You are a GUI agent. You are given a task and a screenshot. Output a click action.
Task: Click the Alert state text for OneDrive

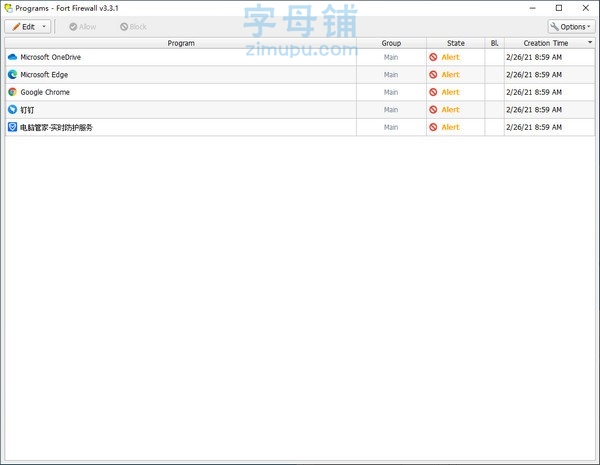point(450,57)
